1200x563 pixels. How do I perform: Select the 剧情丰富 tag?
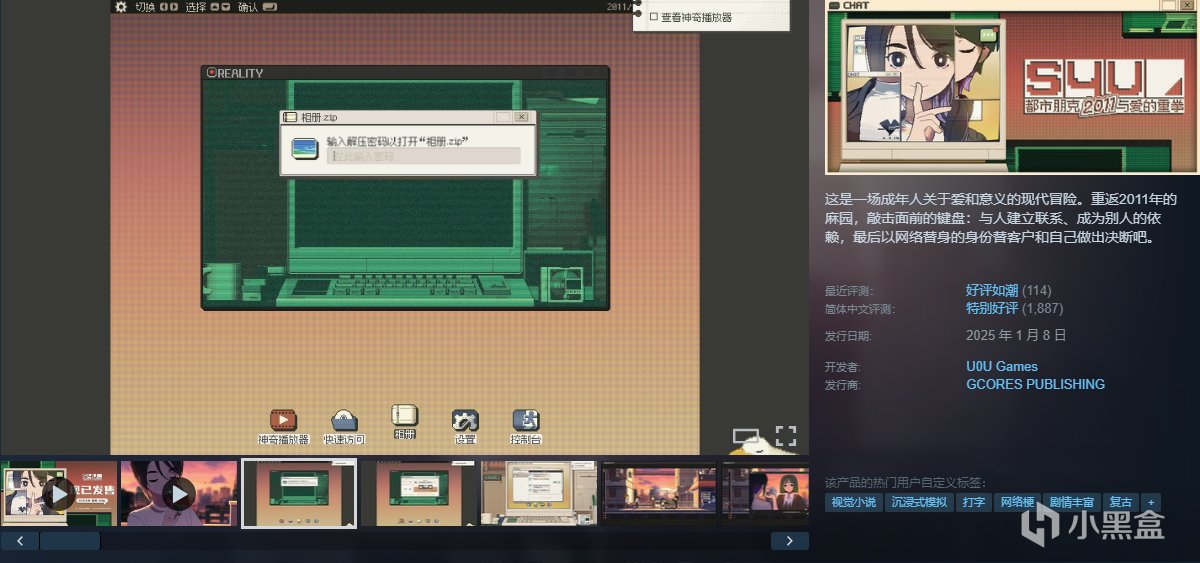coord(1071,502)
